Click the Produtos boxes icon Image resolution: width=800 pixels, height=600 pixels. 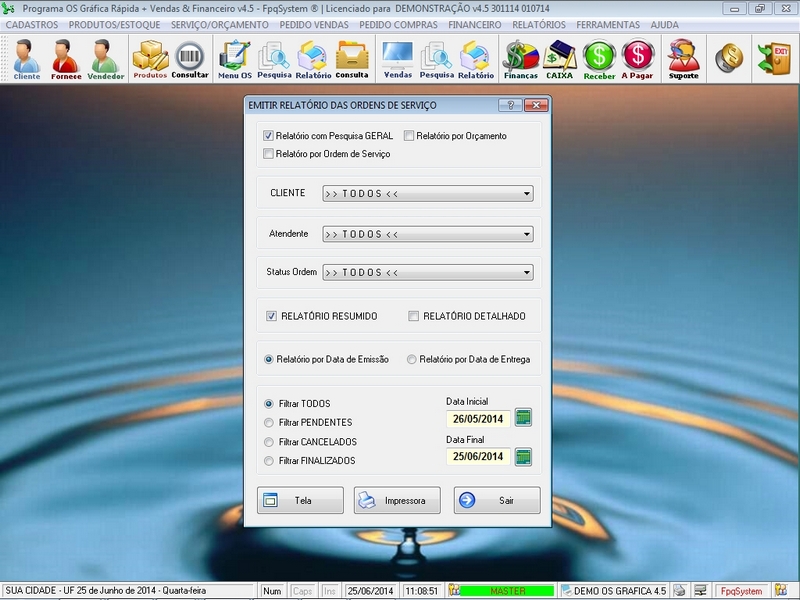[150, 59]
